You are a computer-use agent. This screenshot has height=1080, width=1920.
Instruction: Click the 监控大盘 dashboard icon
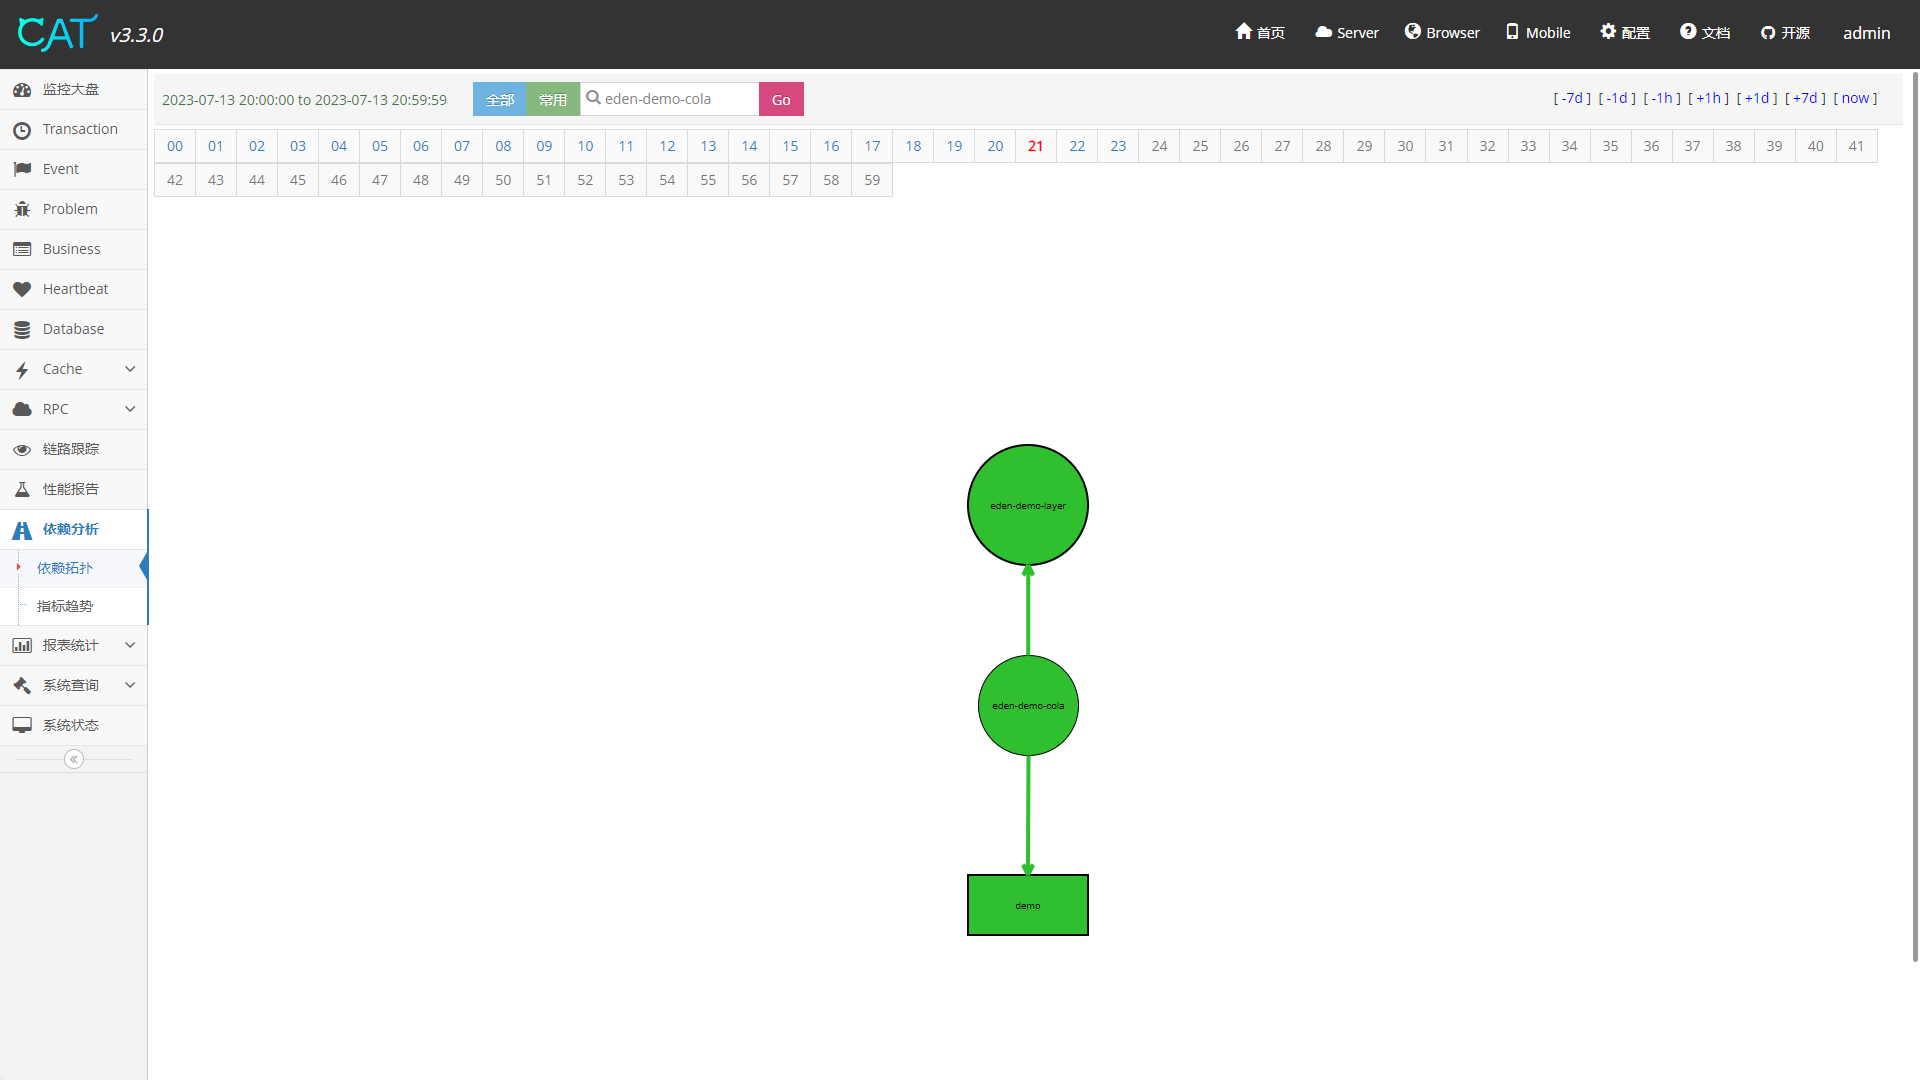(22, 89)
